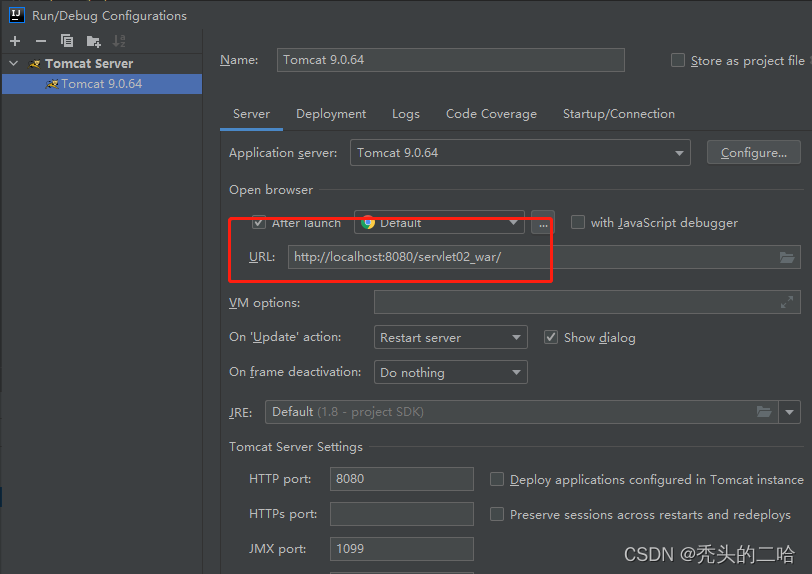Select the Tomcat 9.0.64 configuration item
Screen dimensions: 812x574
tap(102, 84)
